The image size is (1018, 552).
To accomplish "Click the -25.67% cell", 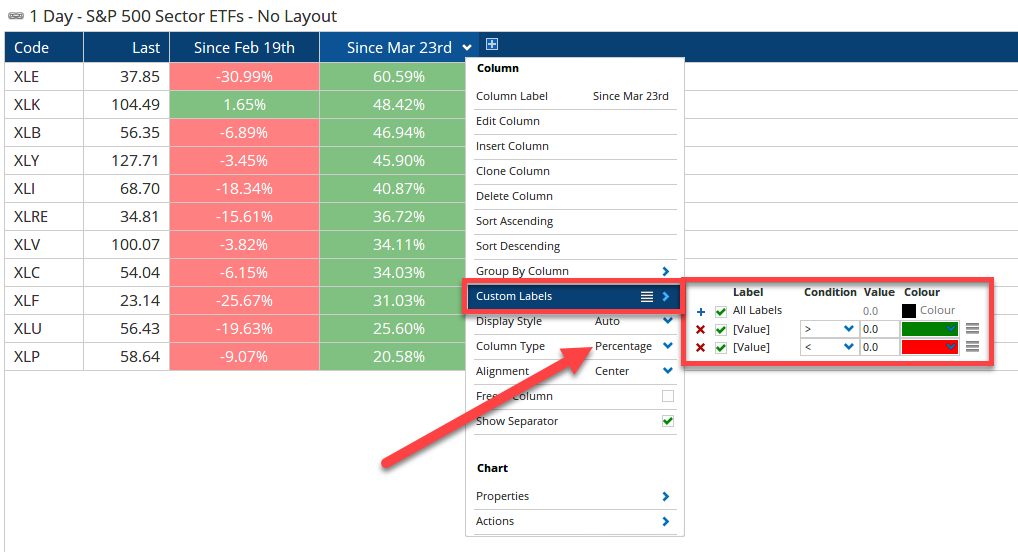I will click(x=244, y=301).
